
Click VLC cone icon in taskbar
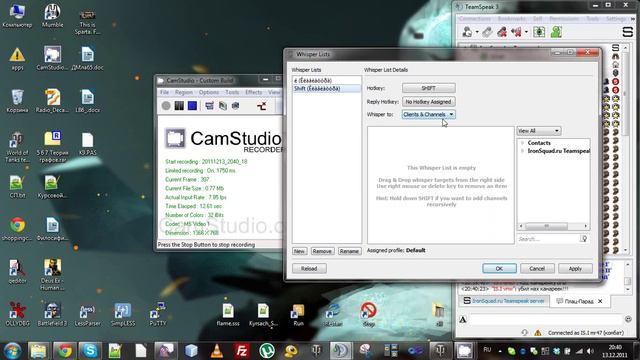click(217, 351)
